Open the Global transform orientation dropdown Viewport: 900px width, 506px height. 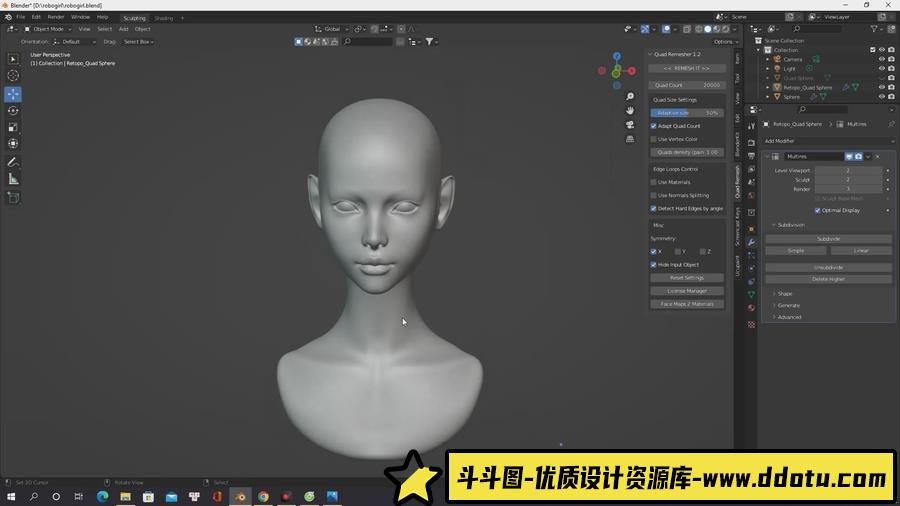coord(332,29)
